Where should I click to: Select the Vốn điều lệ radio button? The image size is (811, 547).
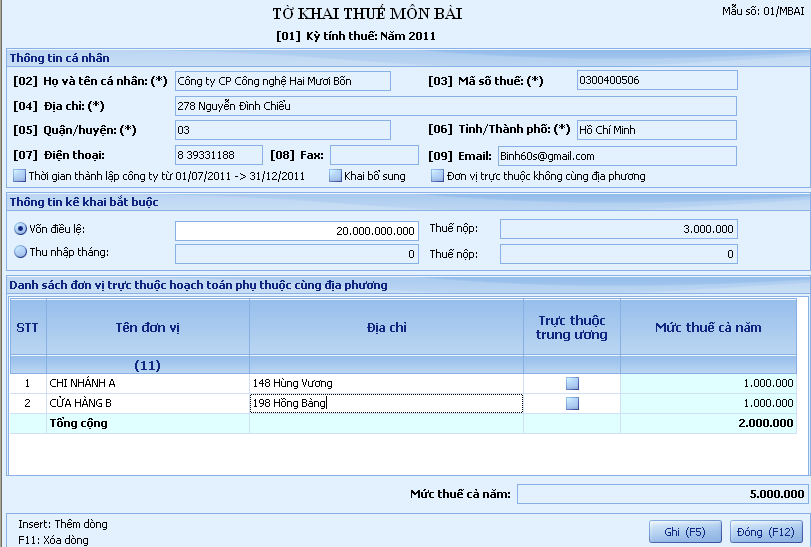coord(20,230)
